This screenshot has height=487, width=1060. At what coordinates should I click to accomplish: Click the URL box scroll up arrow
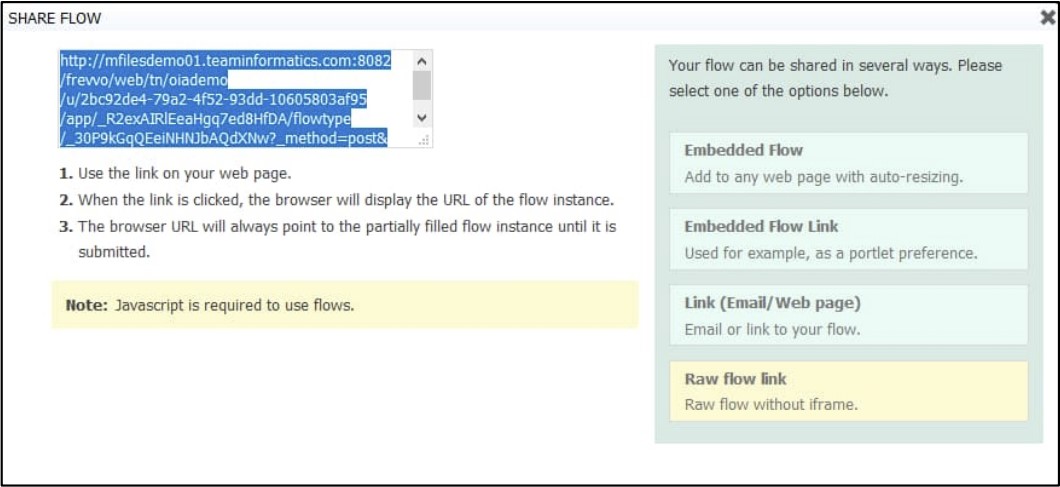[x=422, y=61]
